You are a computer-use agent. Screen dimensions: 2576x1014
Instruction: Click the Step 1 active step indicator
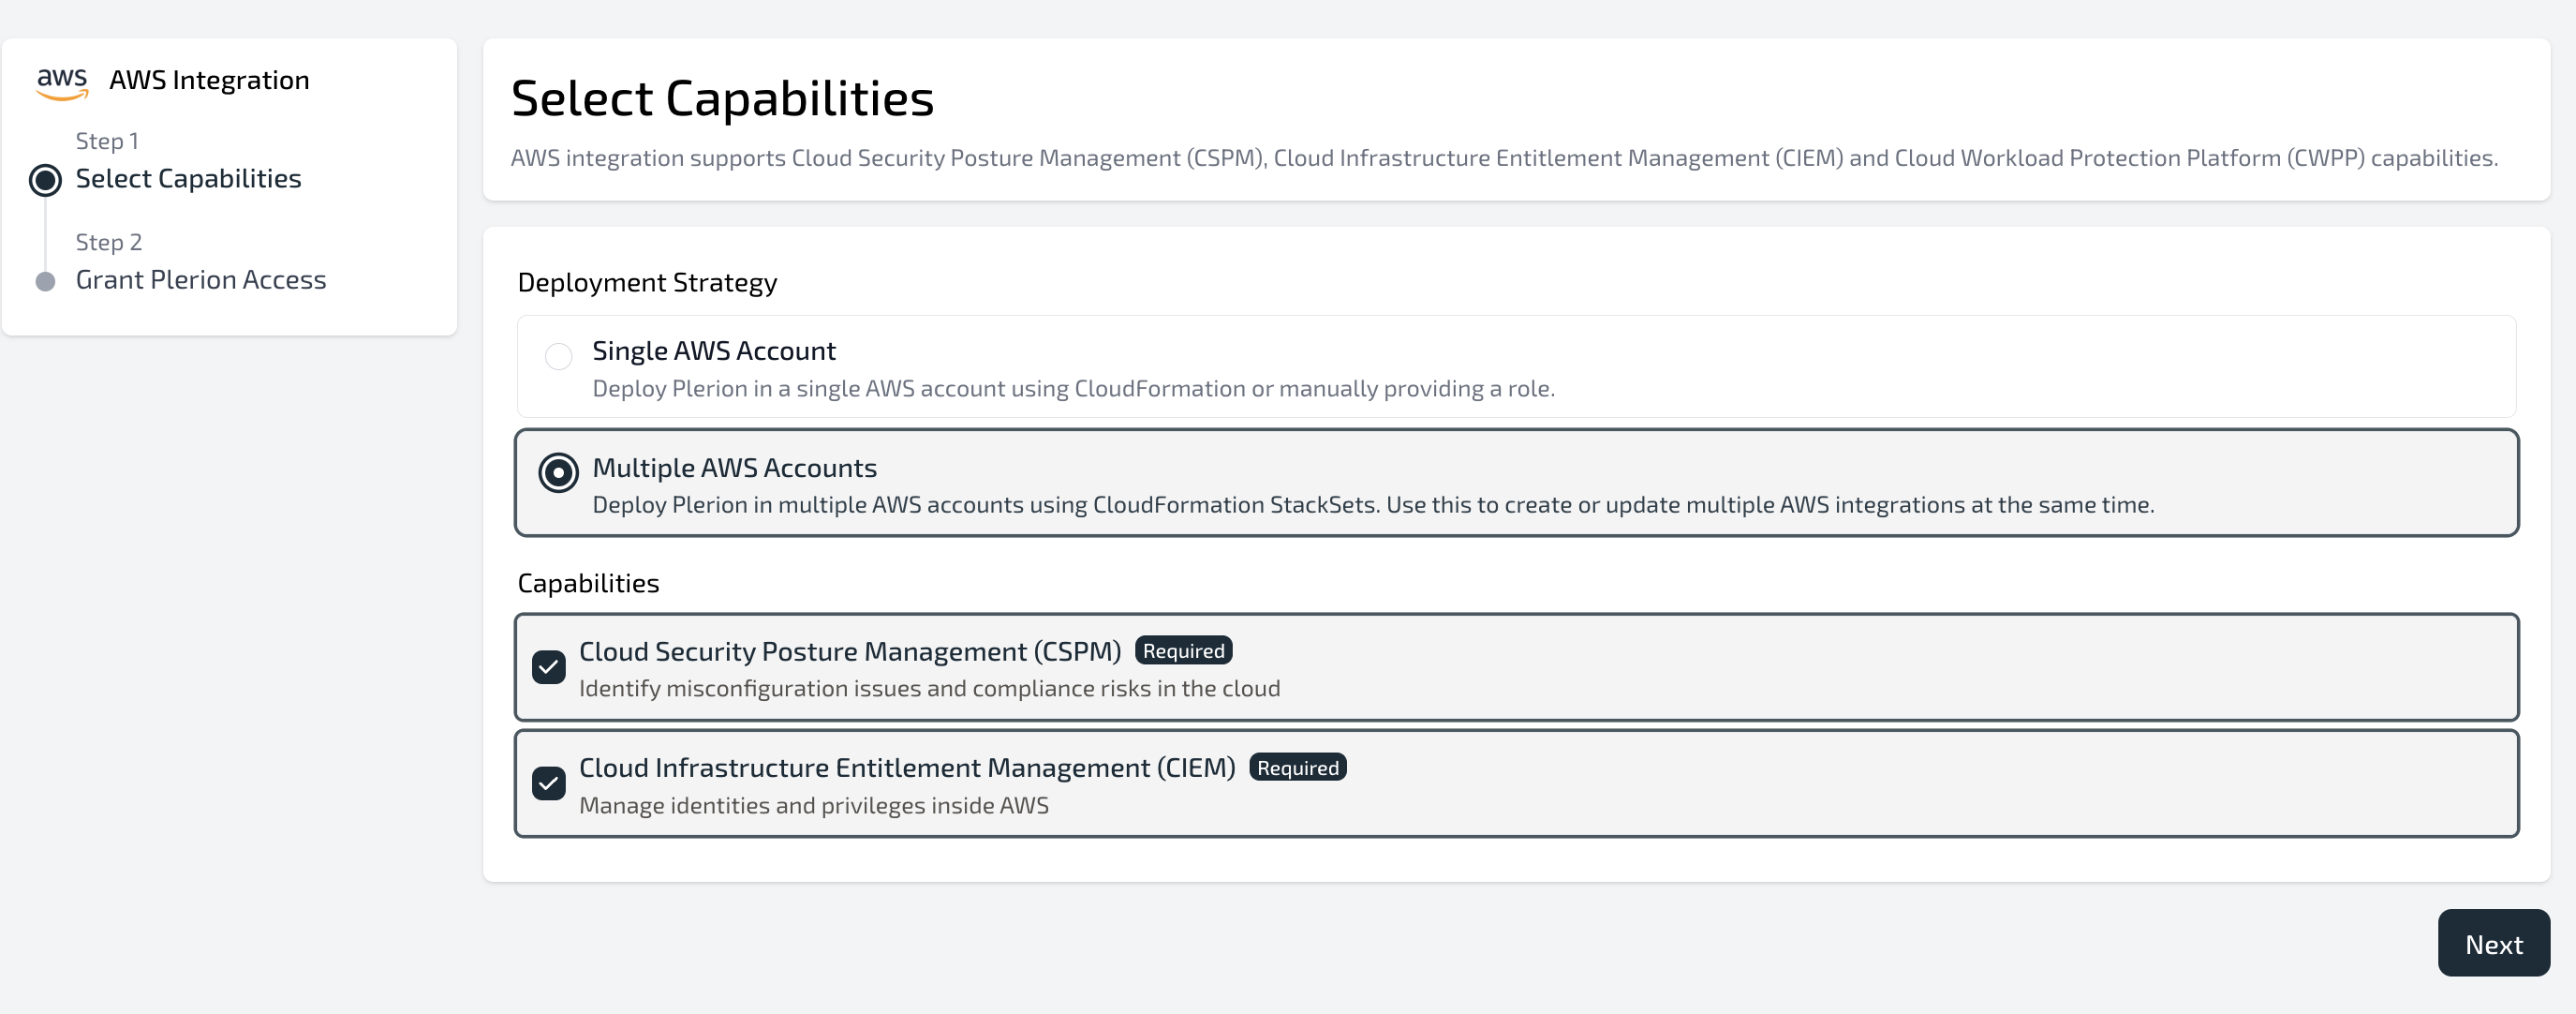[x=45, y=180]
